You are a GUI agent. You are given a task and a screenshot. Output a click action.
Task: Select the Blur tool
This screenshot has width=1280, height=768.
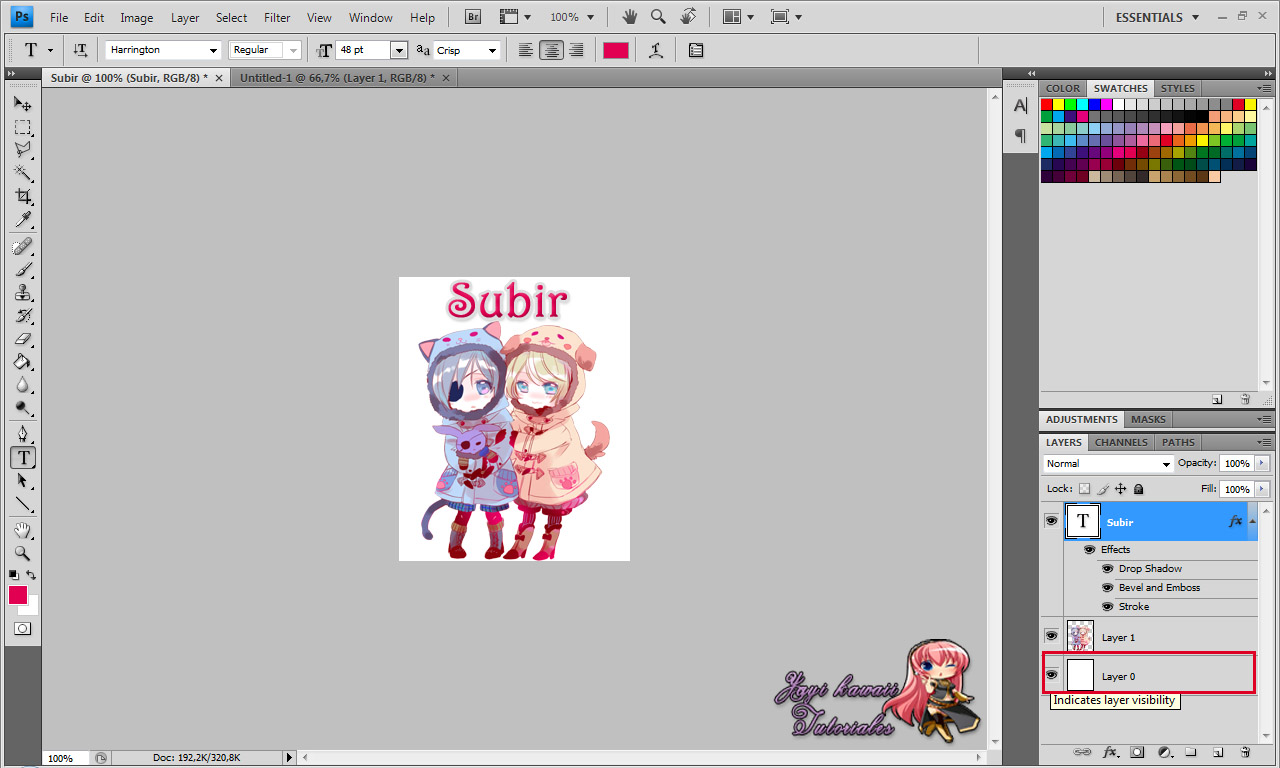[x=22, y=385]
